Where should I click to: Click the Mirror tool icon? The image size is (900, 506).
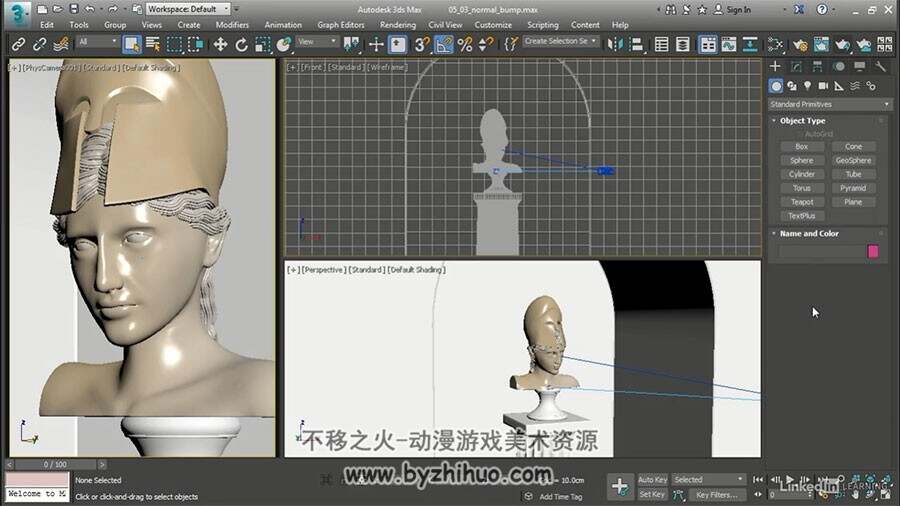[x=615, y=44]
